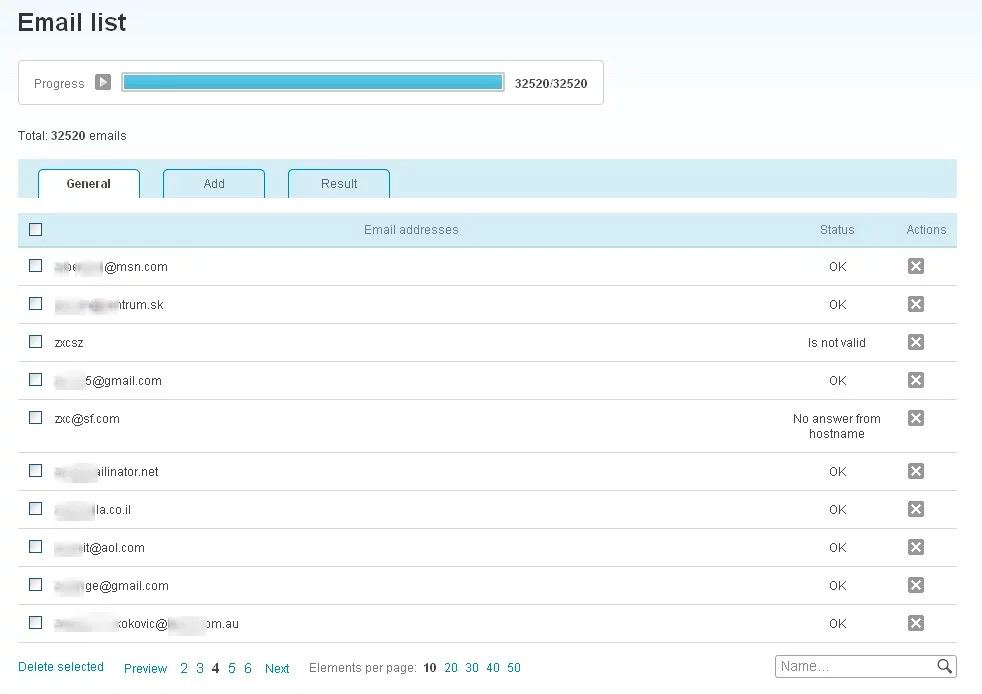
Task: Tick the 5@gmail.com checkbox
Action: click(x=36, y=380)
